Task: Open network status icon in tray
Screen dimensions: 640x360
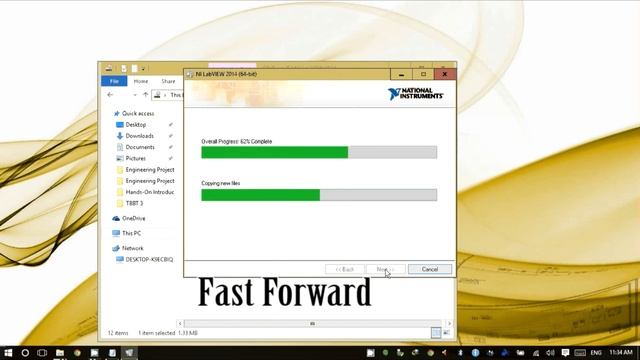Action: [x=536, y=353]
